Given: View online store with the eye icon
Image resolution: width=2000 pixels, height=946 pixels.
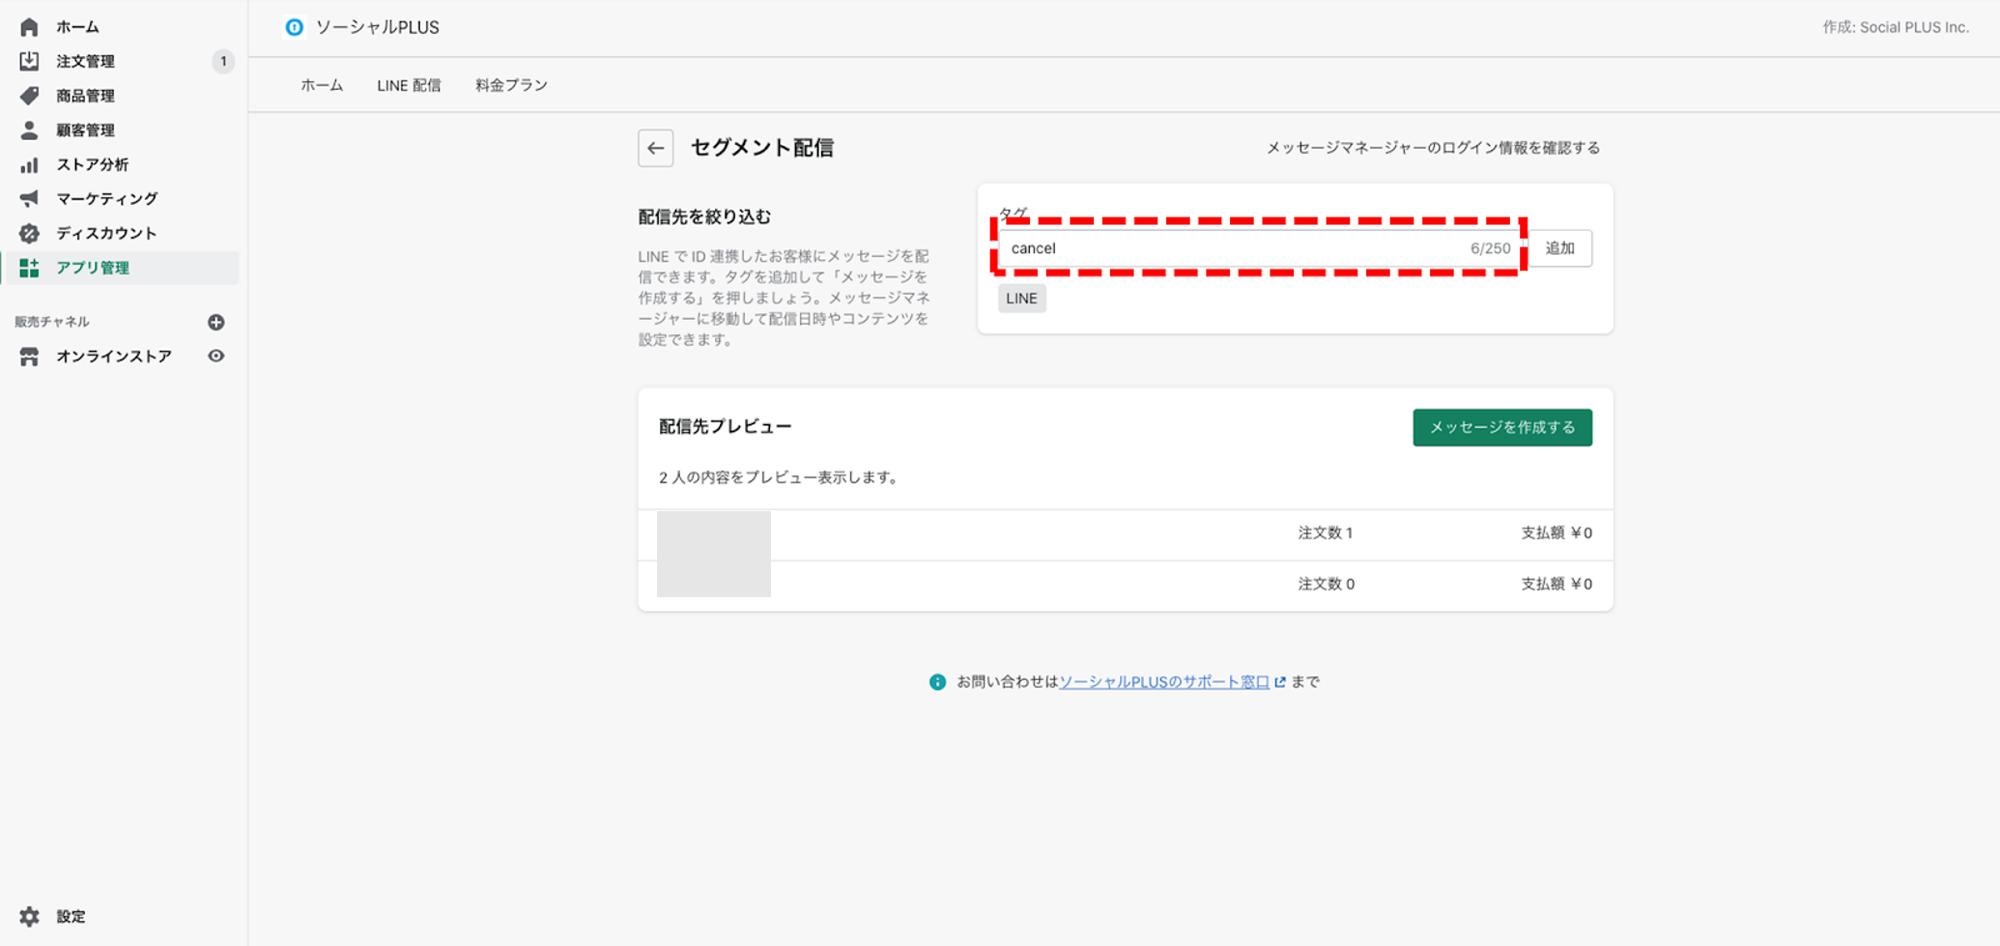Looking at the screenshot, I should click(x=216, y=356).
